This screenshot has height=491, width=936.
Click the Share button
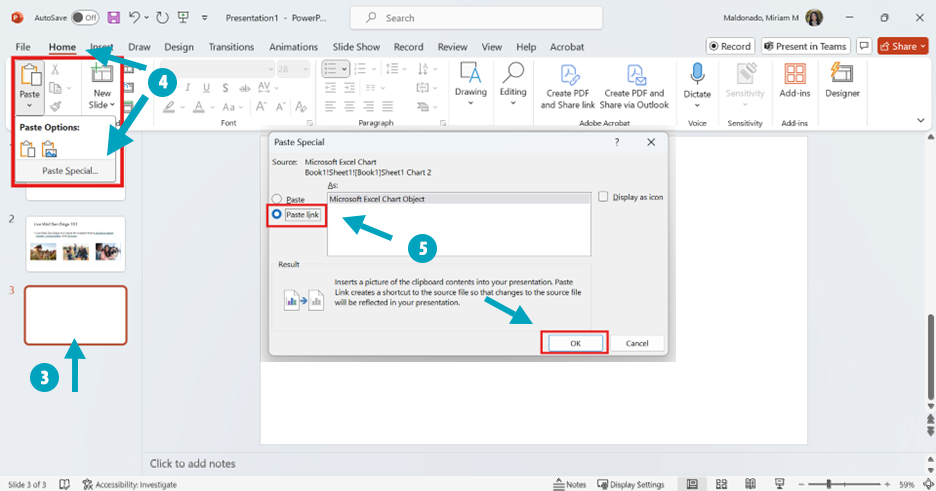903,46
